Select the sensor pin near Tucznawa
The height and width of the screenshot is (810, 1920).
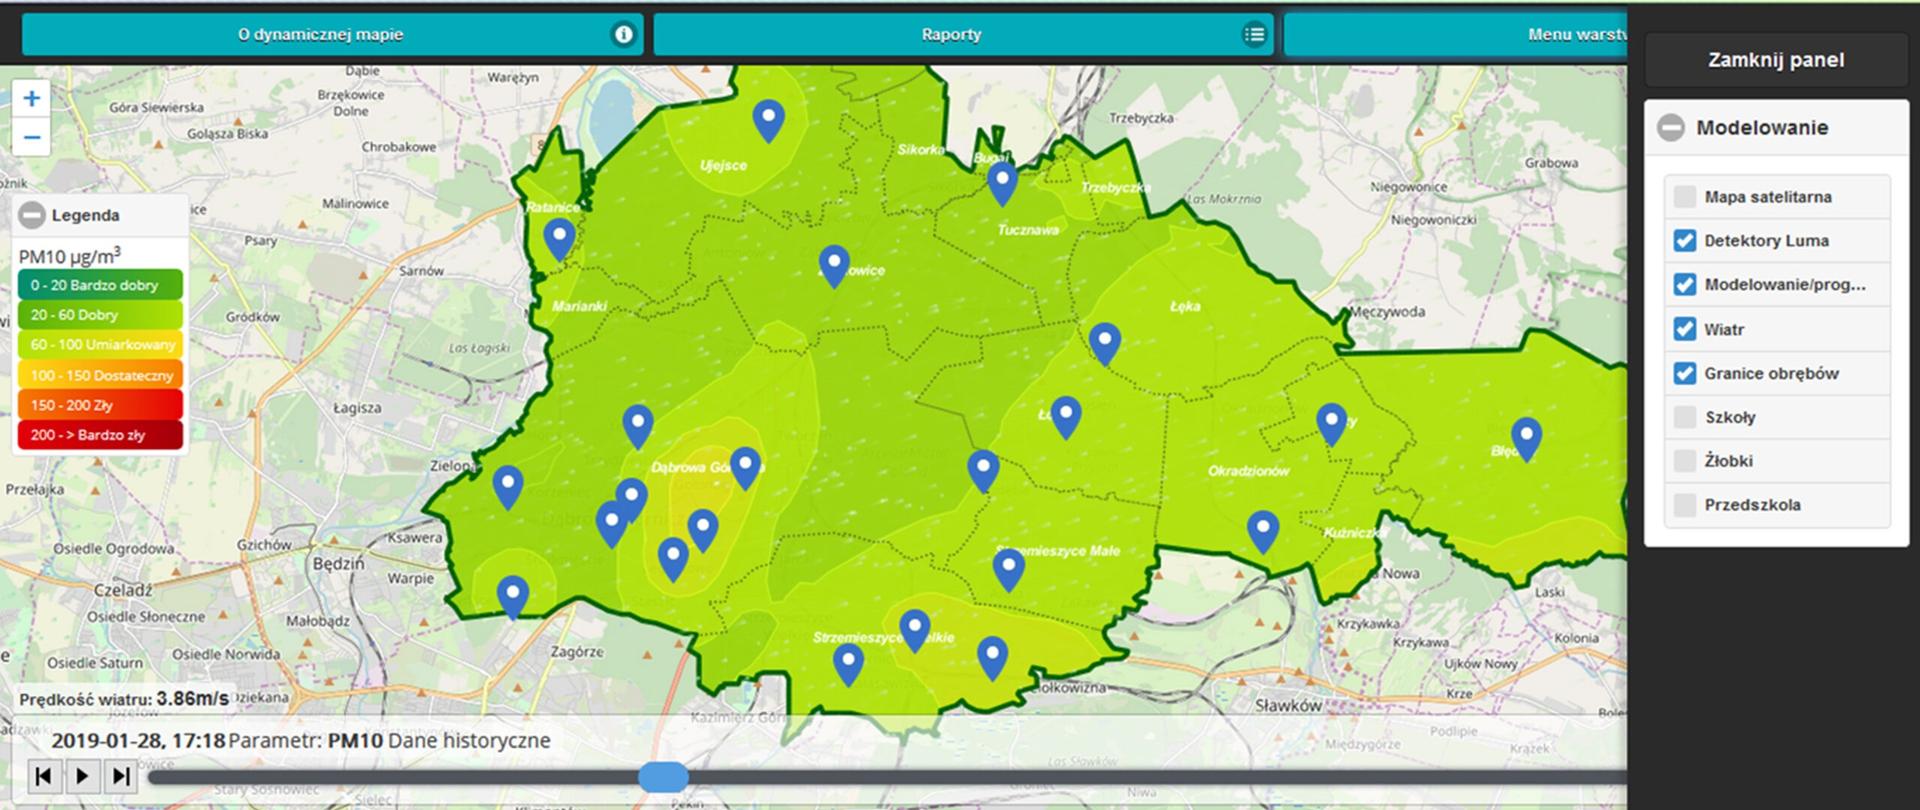1002,182
